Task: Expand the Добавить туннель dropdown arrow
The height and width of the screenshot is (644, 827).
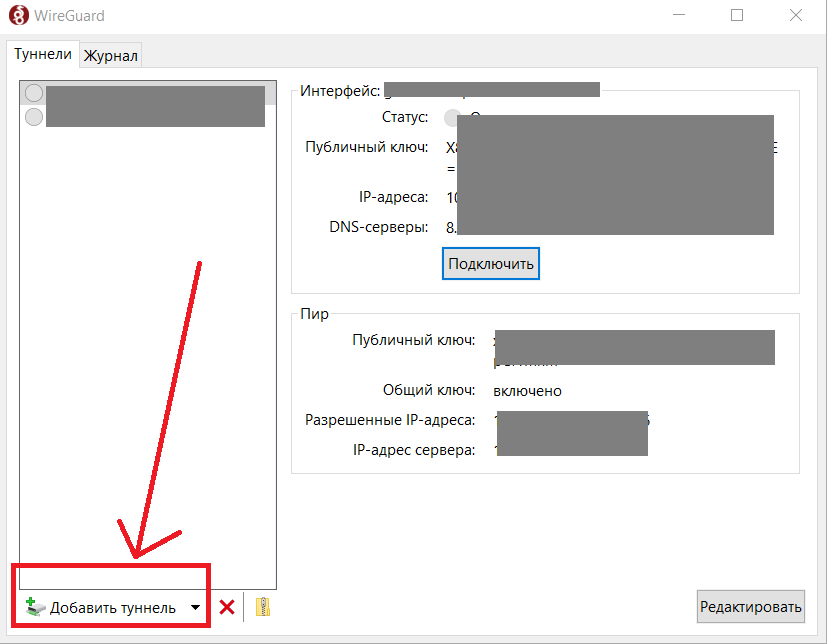Action: (x=195, y=607)
